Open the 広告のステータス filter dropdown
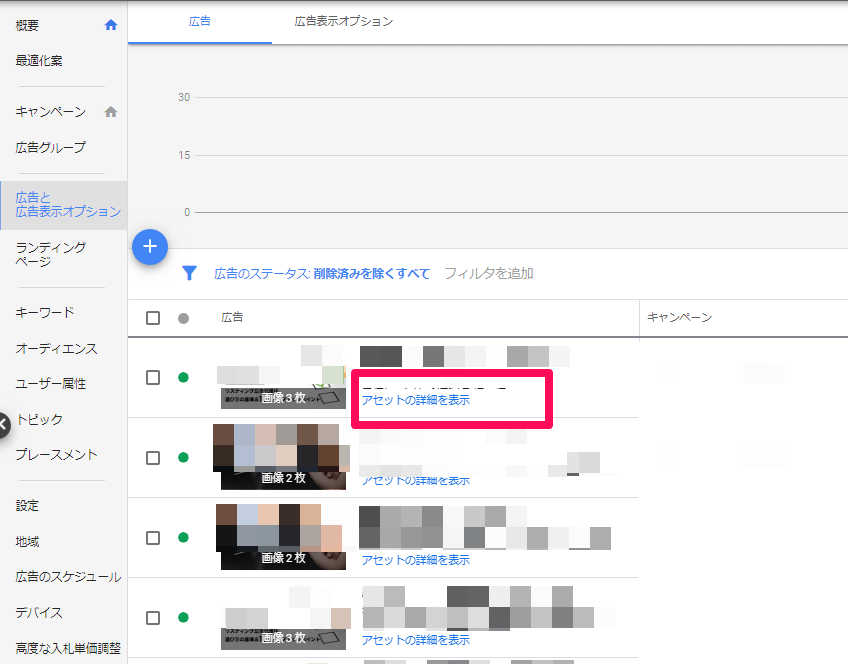The image size is (848, 664). (x=321, y=273)
